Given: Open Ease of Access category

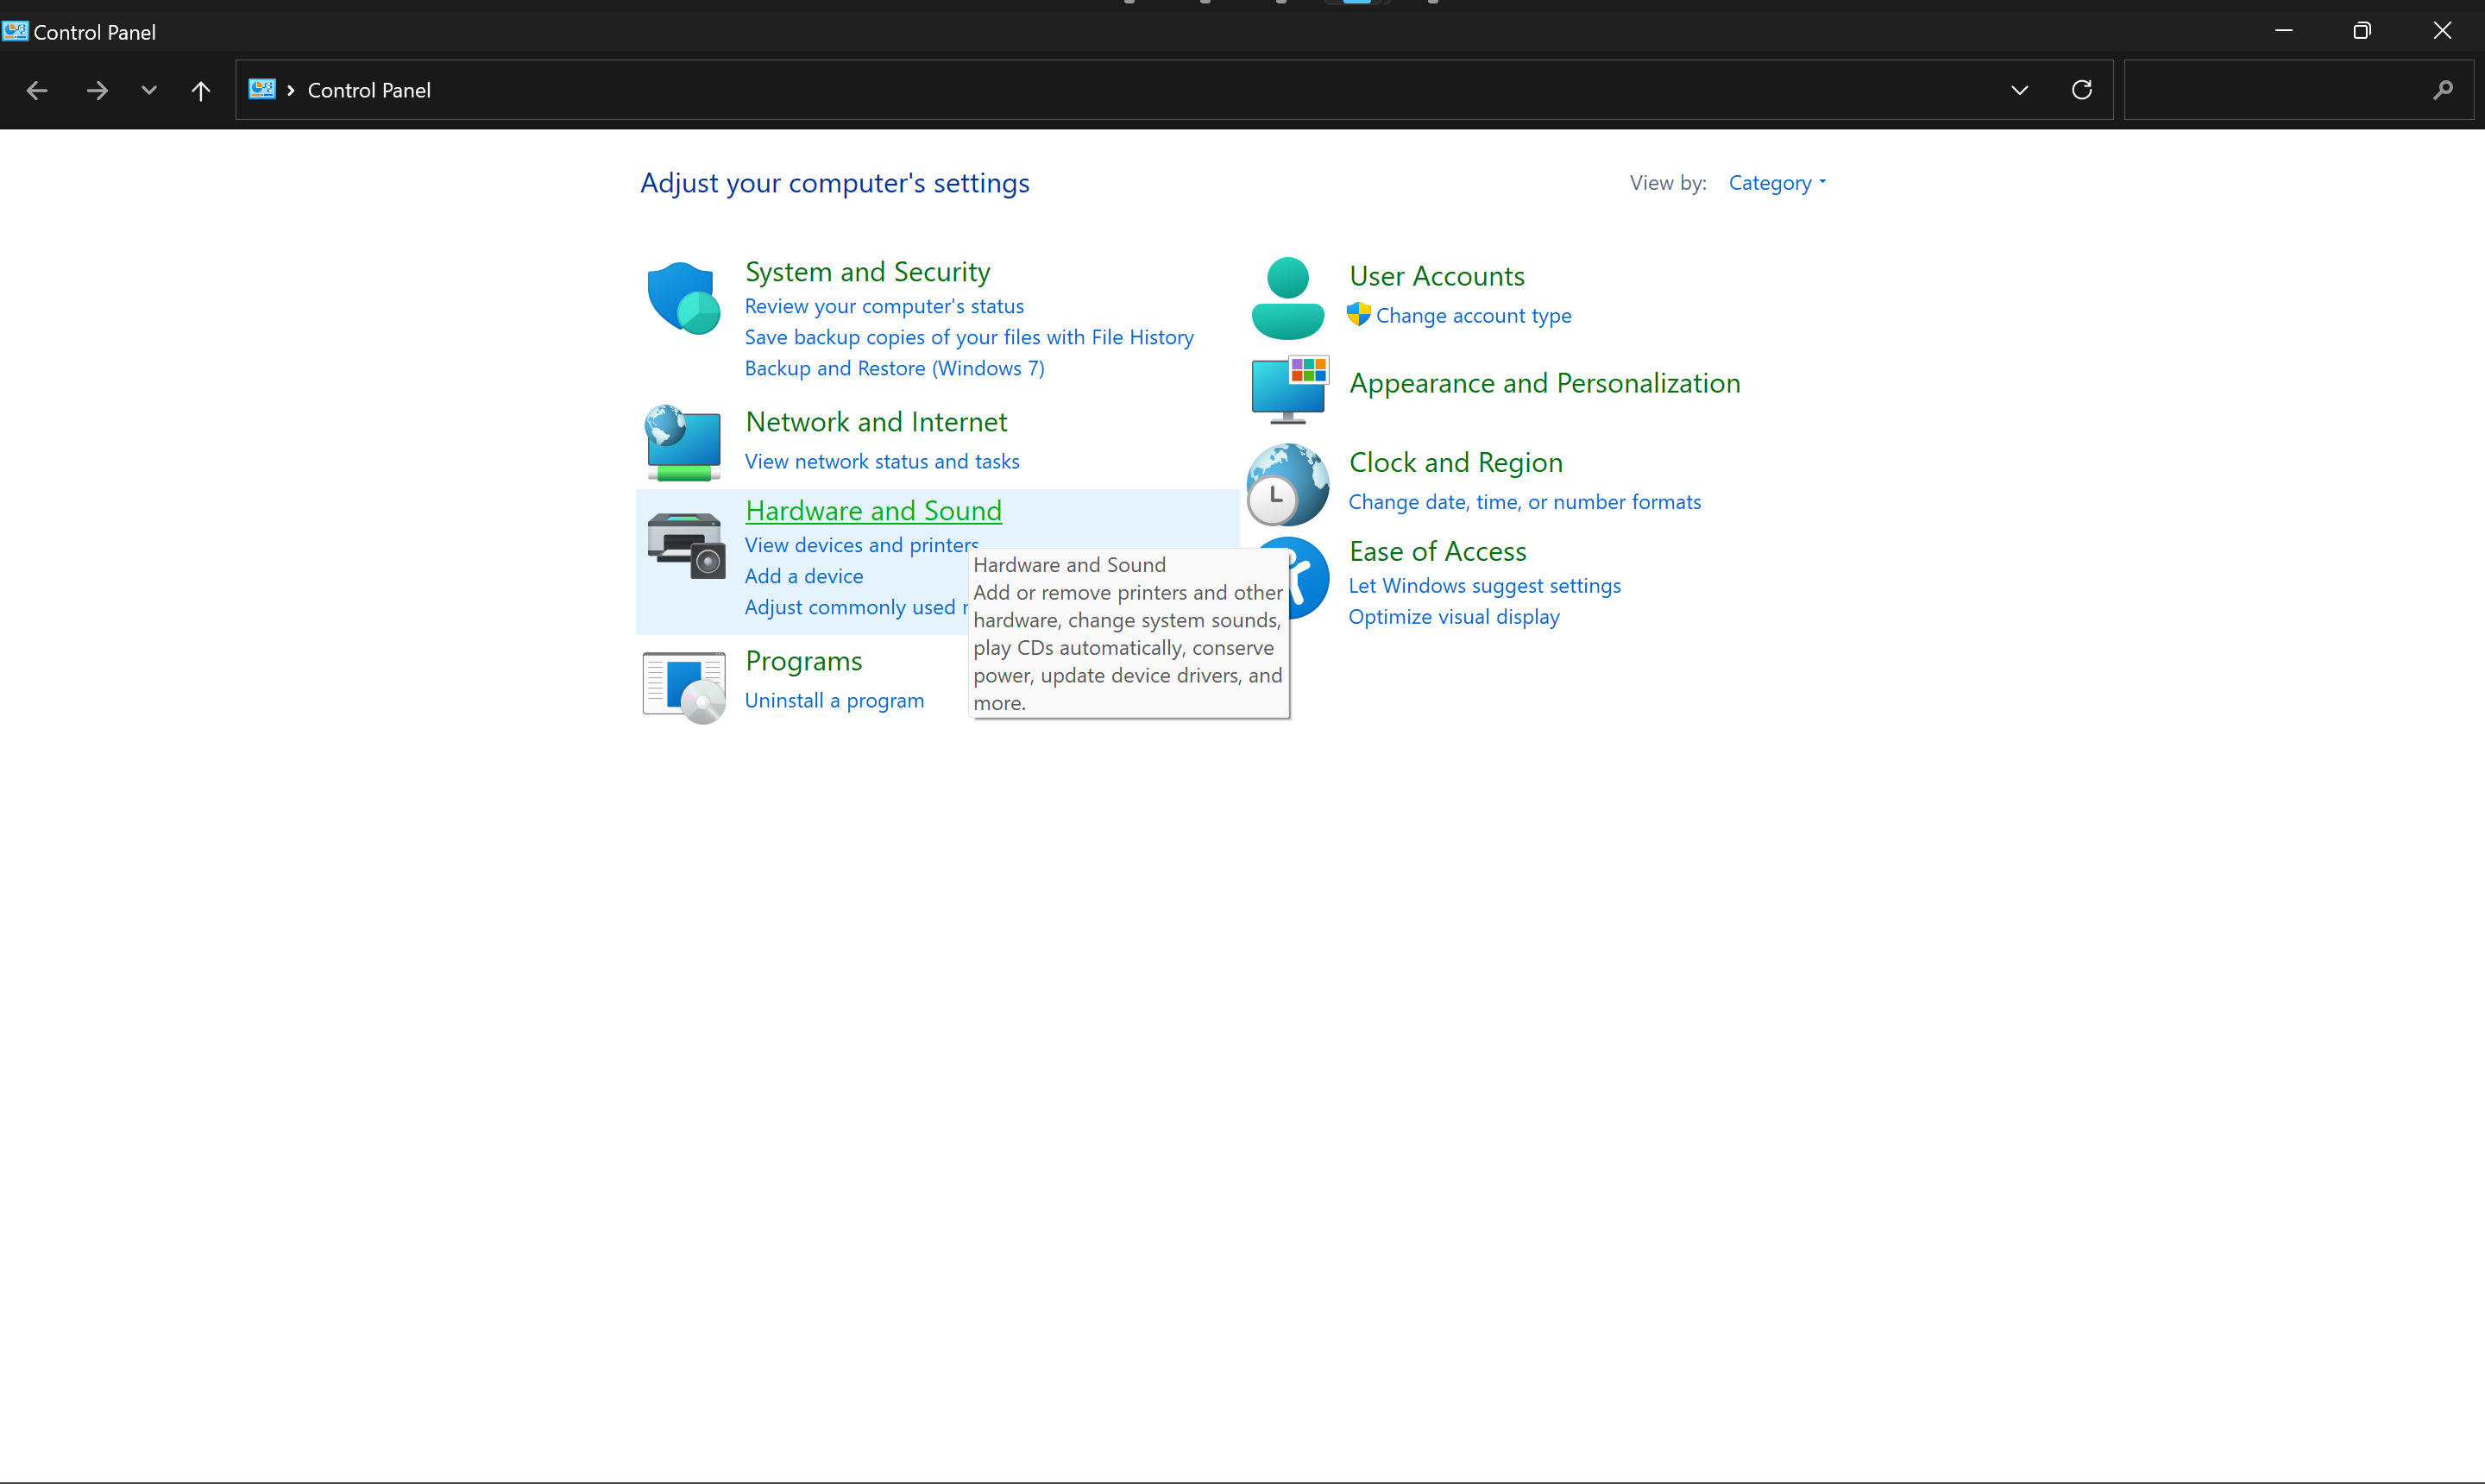Looking at the screenshot, I should 1438,551.
